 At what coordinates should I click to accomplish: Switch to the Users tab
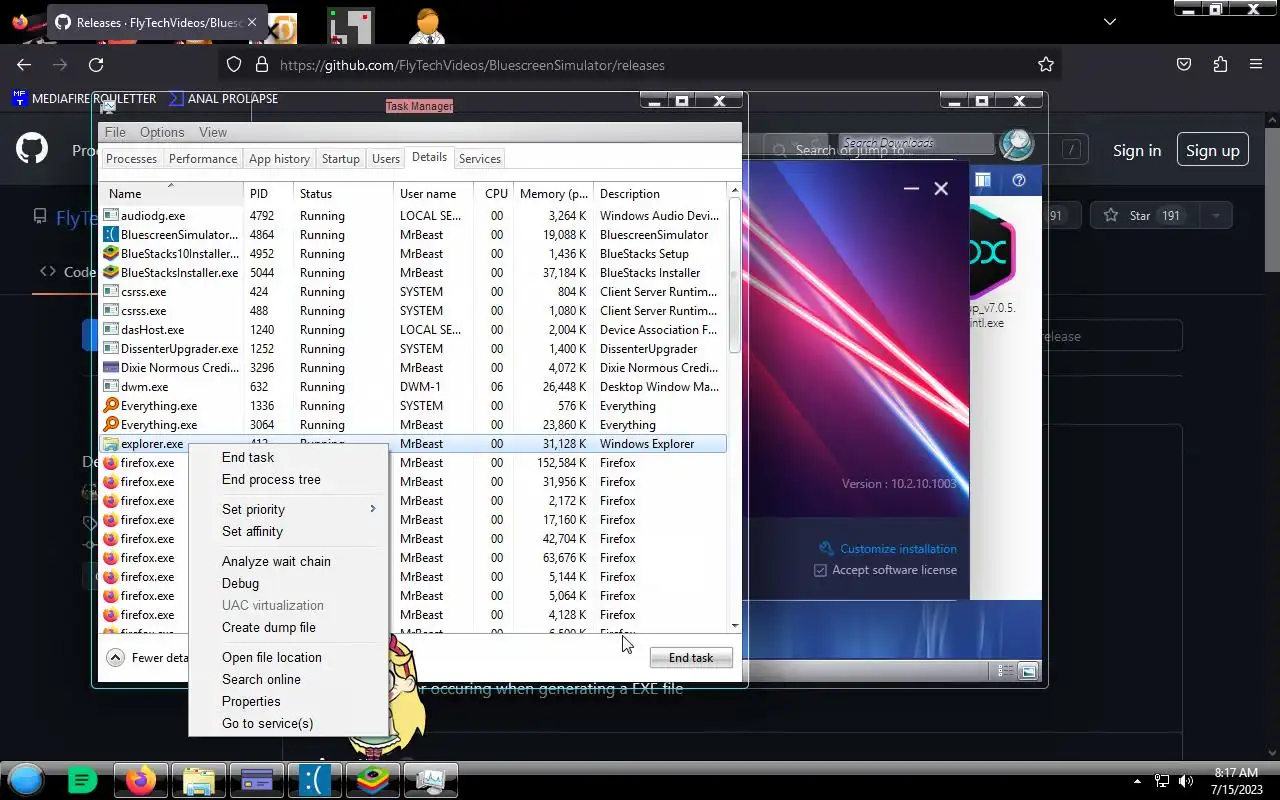tap(386, 158)
